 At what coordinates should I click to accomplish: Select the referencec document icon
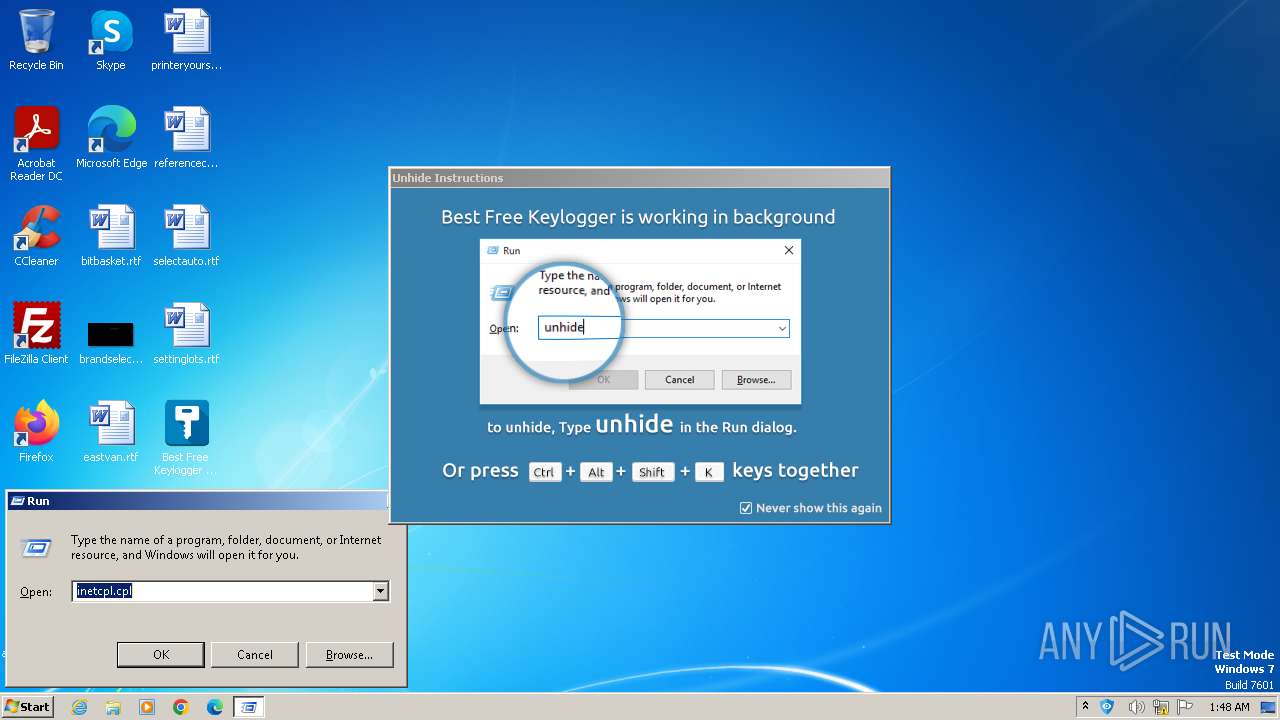pyautogui.click(x=186, y=138)
